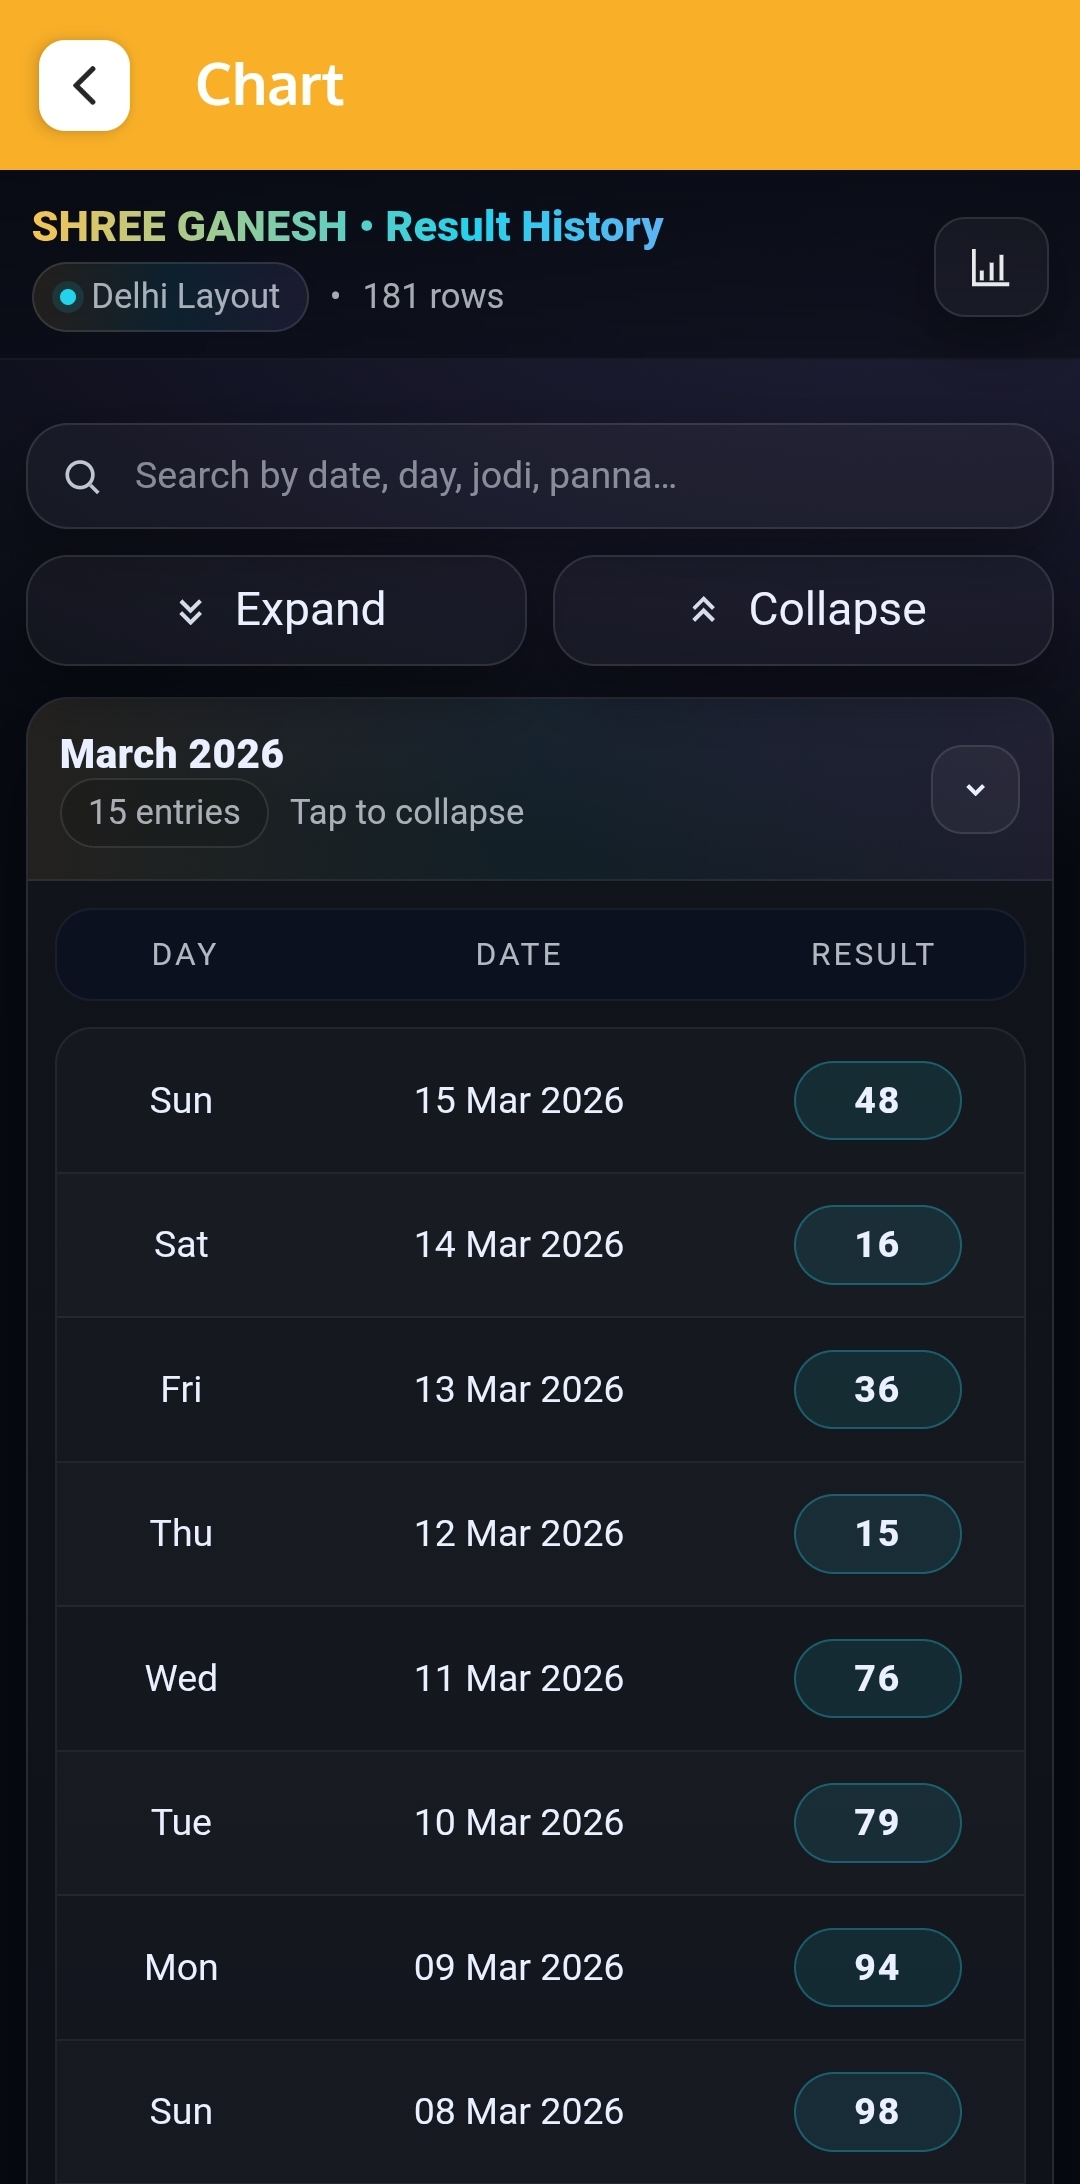Open the bar chart statistics icon
Image resolution: width=1080 pixels, height=2184 pixels.
(x=990, y=267)
